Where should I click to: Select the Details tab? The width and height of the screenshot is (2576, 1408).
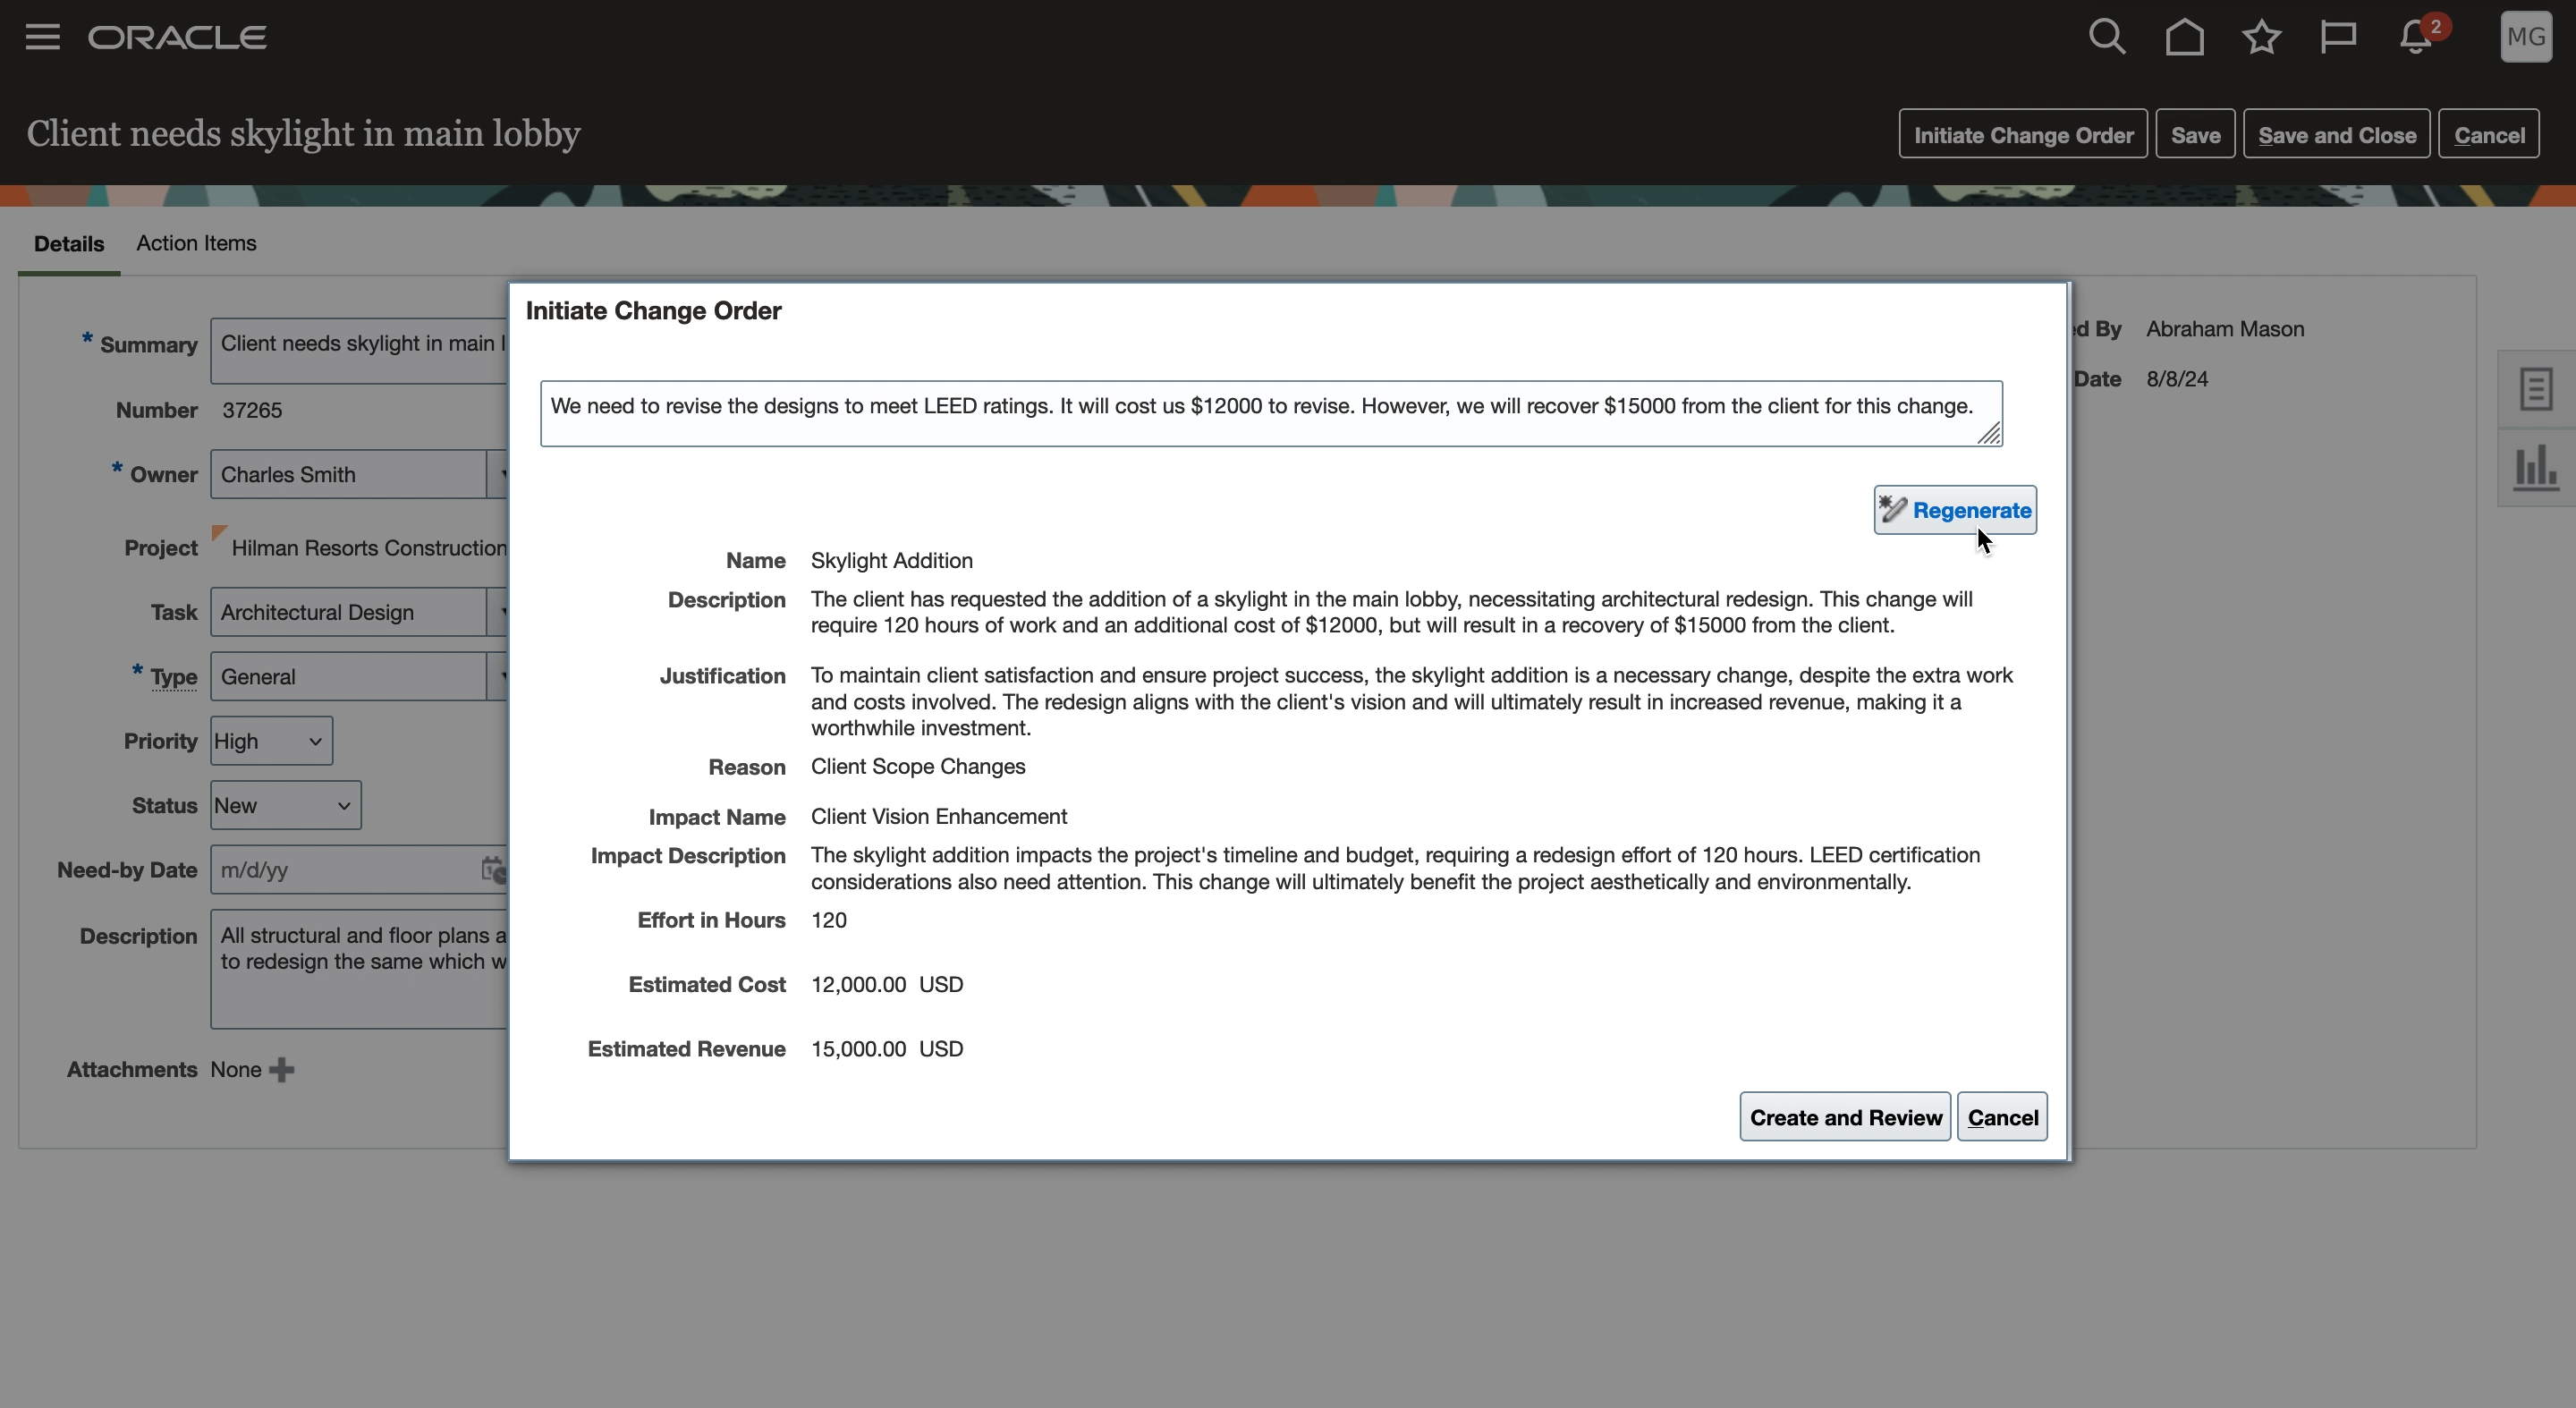69,244
